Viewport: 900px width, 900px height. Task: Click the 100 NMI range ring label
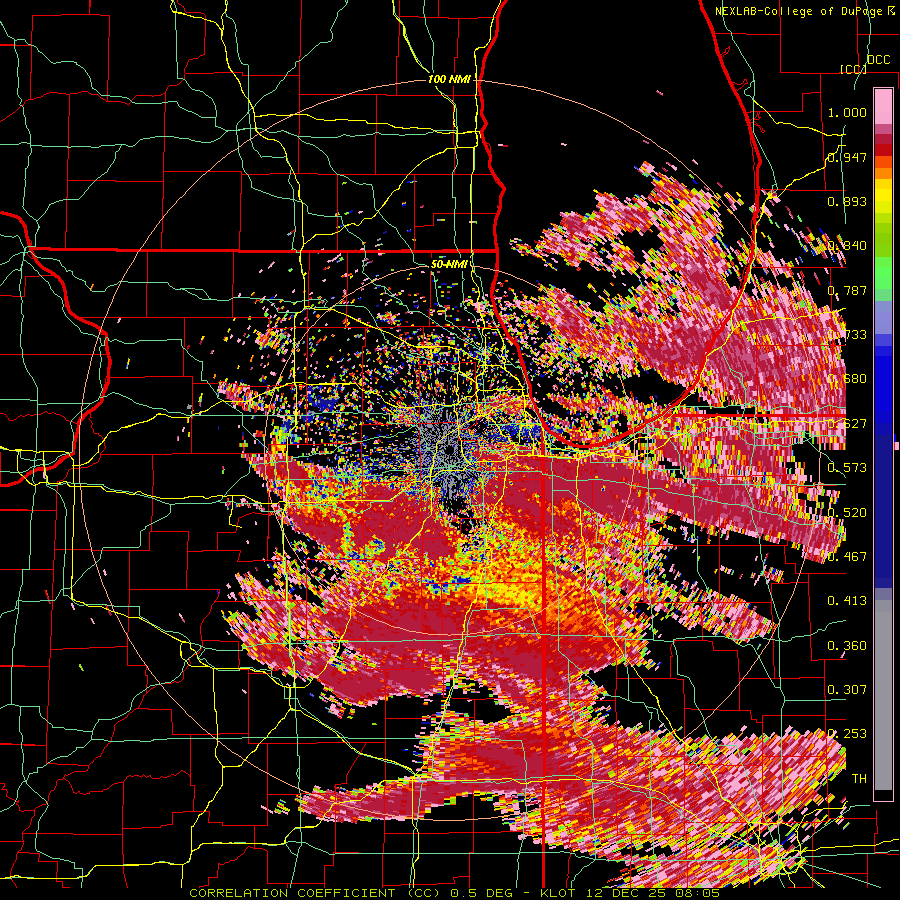pos(449,79)
